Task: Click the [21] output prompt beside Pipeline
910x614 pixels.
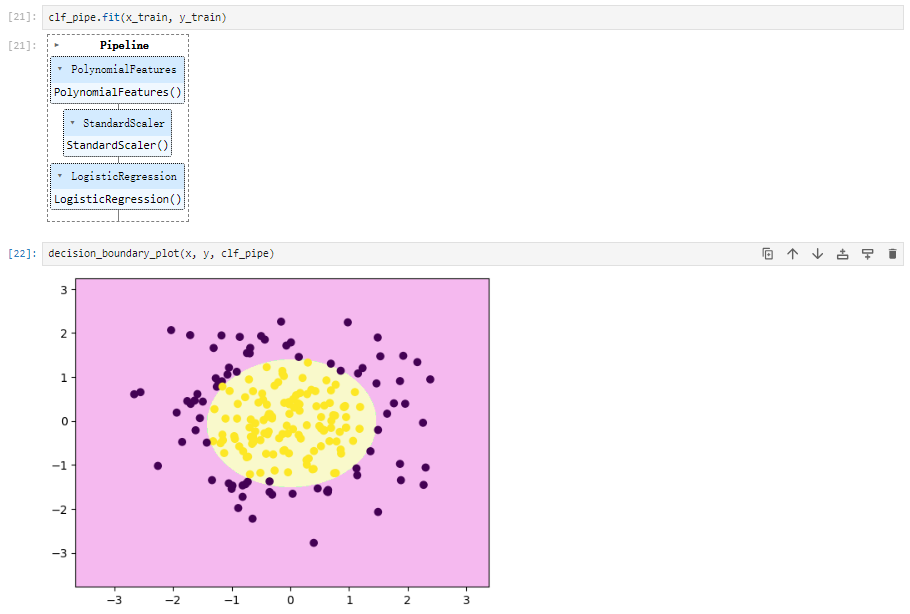Action: coord(22,45)
